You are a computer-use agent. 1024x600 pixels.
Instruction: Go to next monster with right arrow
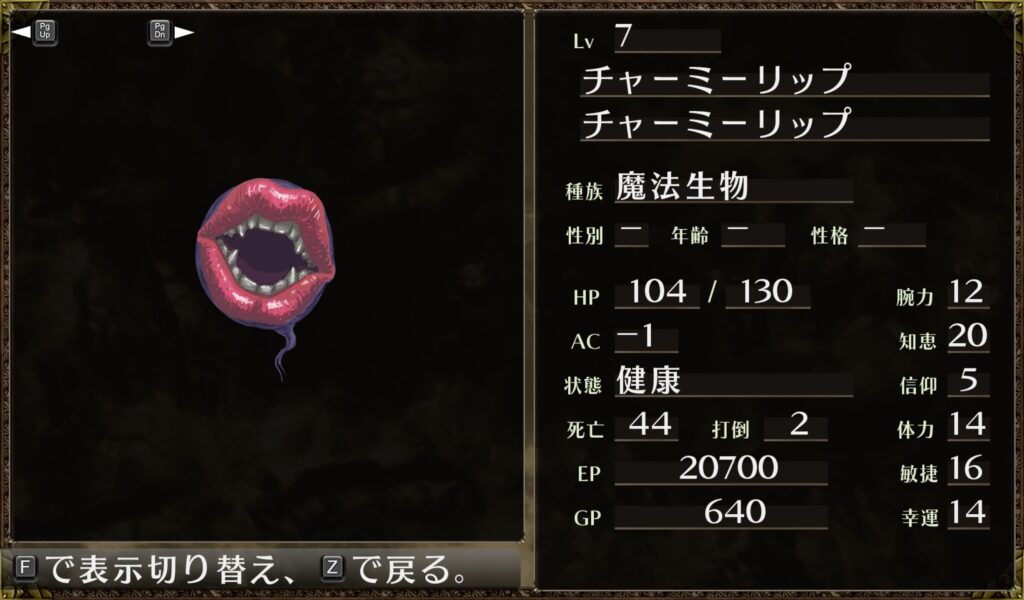click(184, 32)
